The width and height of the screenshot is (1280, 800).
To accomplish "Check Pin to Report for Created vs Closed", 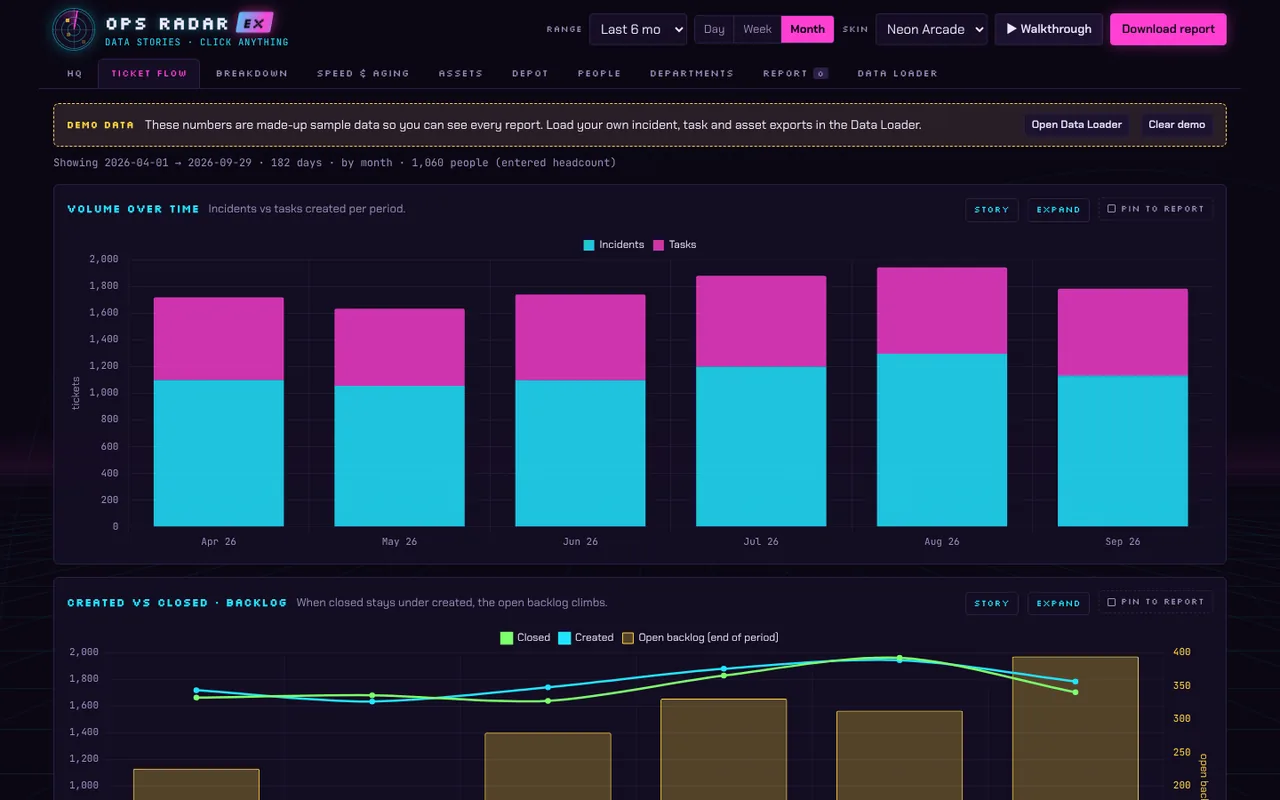I will coord(1111,602).
